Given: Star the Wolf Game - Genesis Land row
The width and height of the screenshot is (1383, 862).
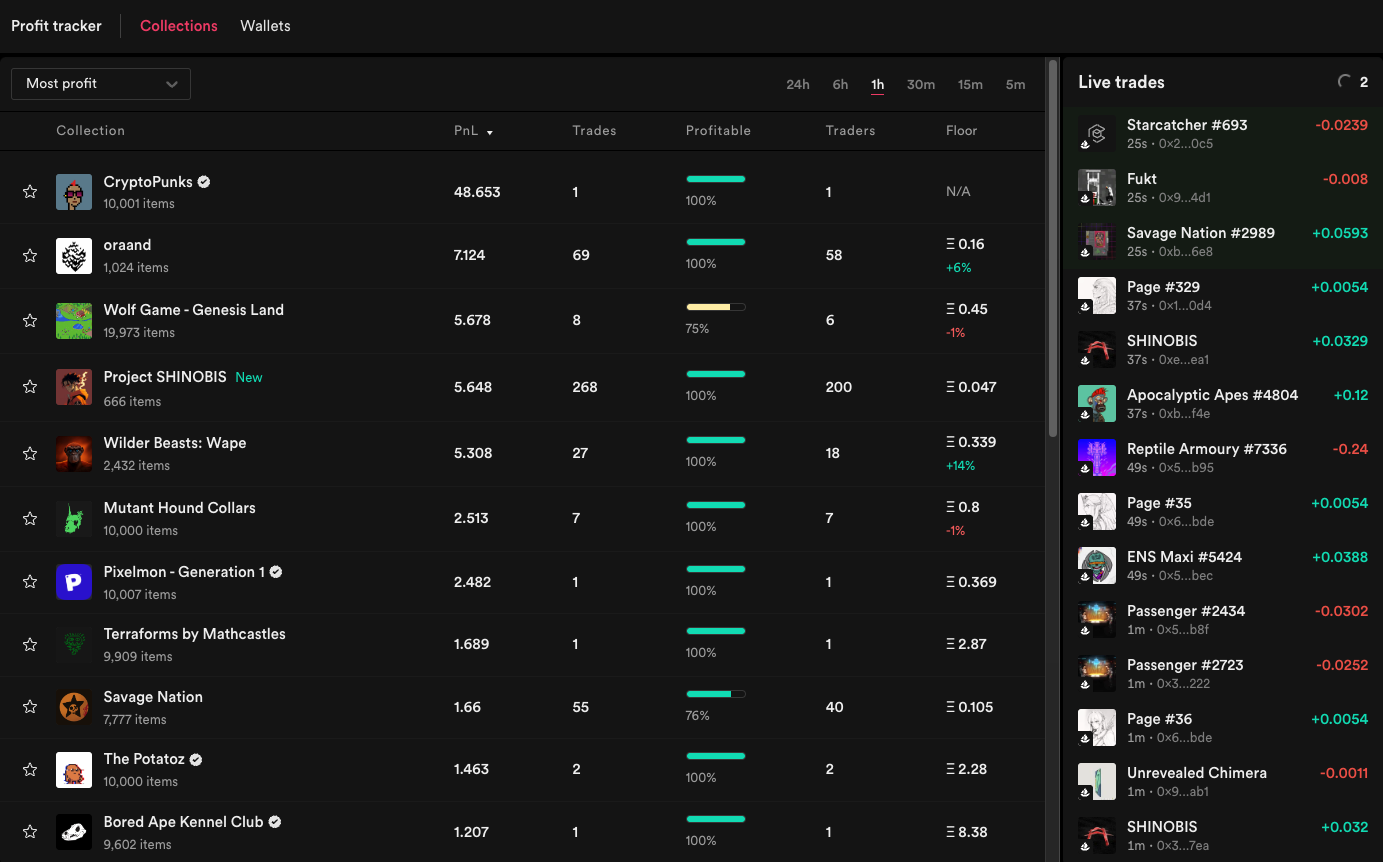Looking at the screenshot, I should point(30,321).
